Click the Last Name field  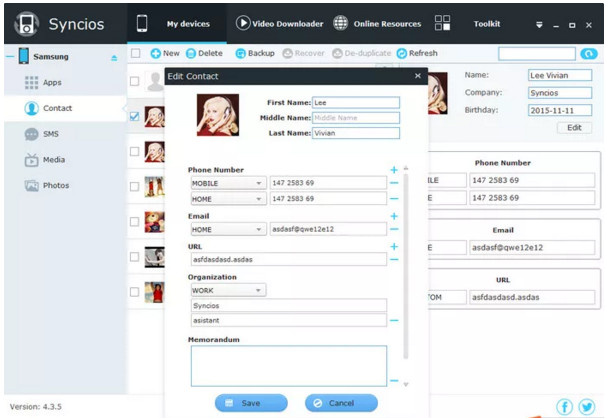(356, 133)
